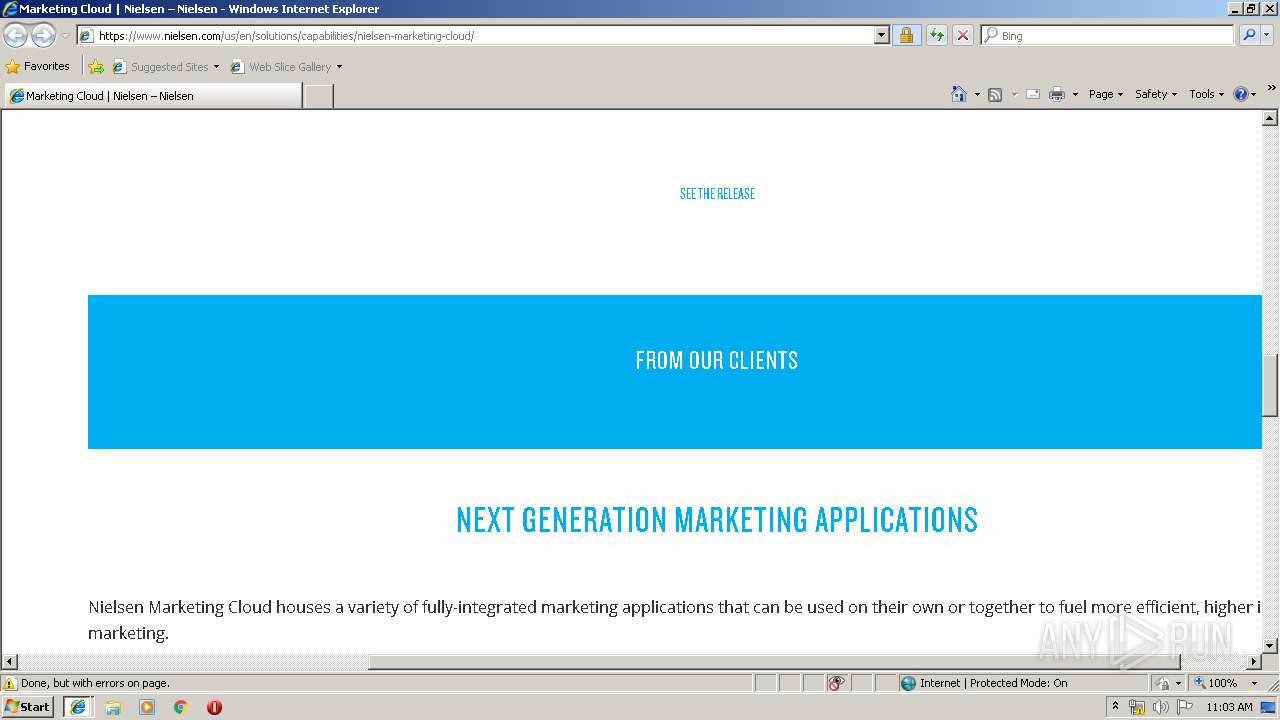Click the 11:03 AM system clock
The image size is (1280, 720).
click(1229, 707)
